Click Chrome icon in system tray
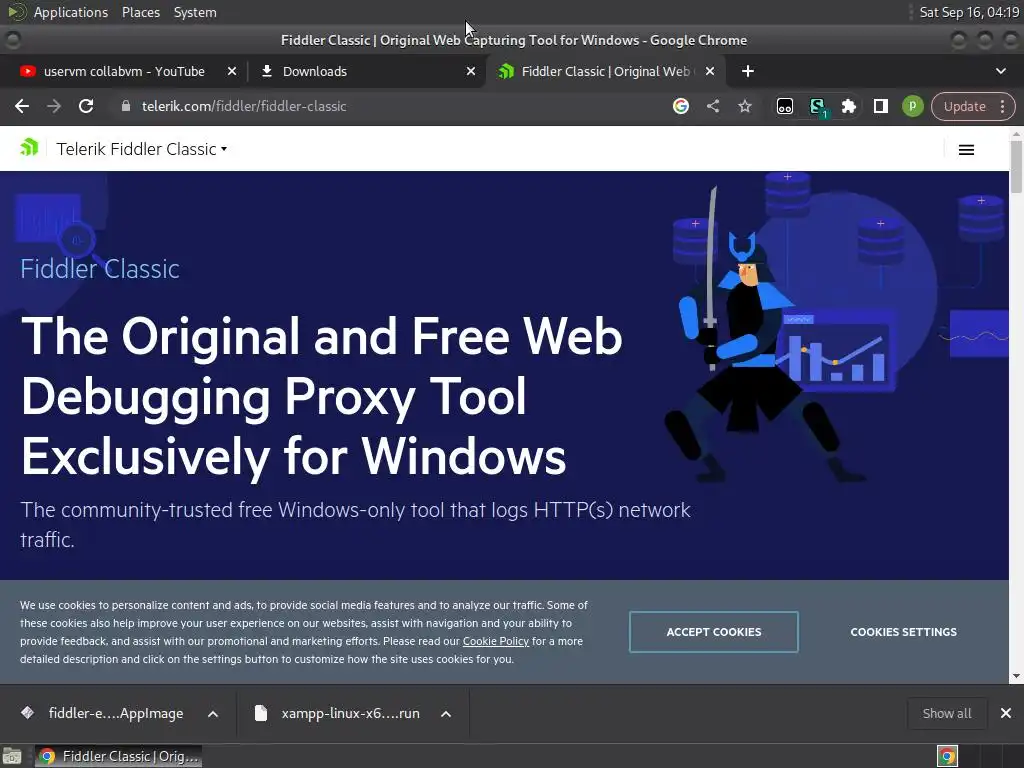 point(947,756)
